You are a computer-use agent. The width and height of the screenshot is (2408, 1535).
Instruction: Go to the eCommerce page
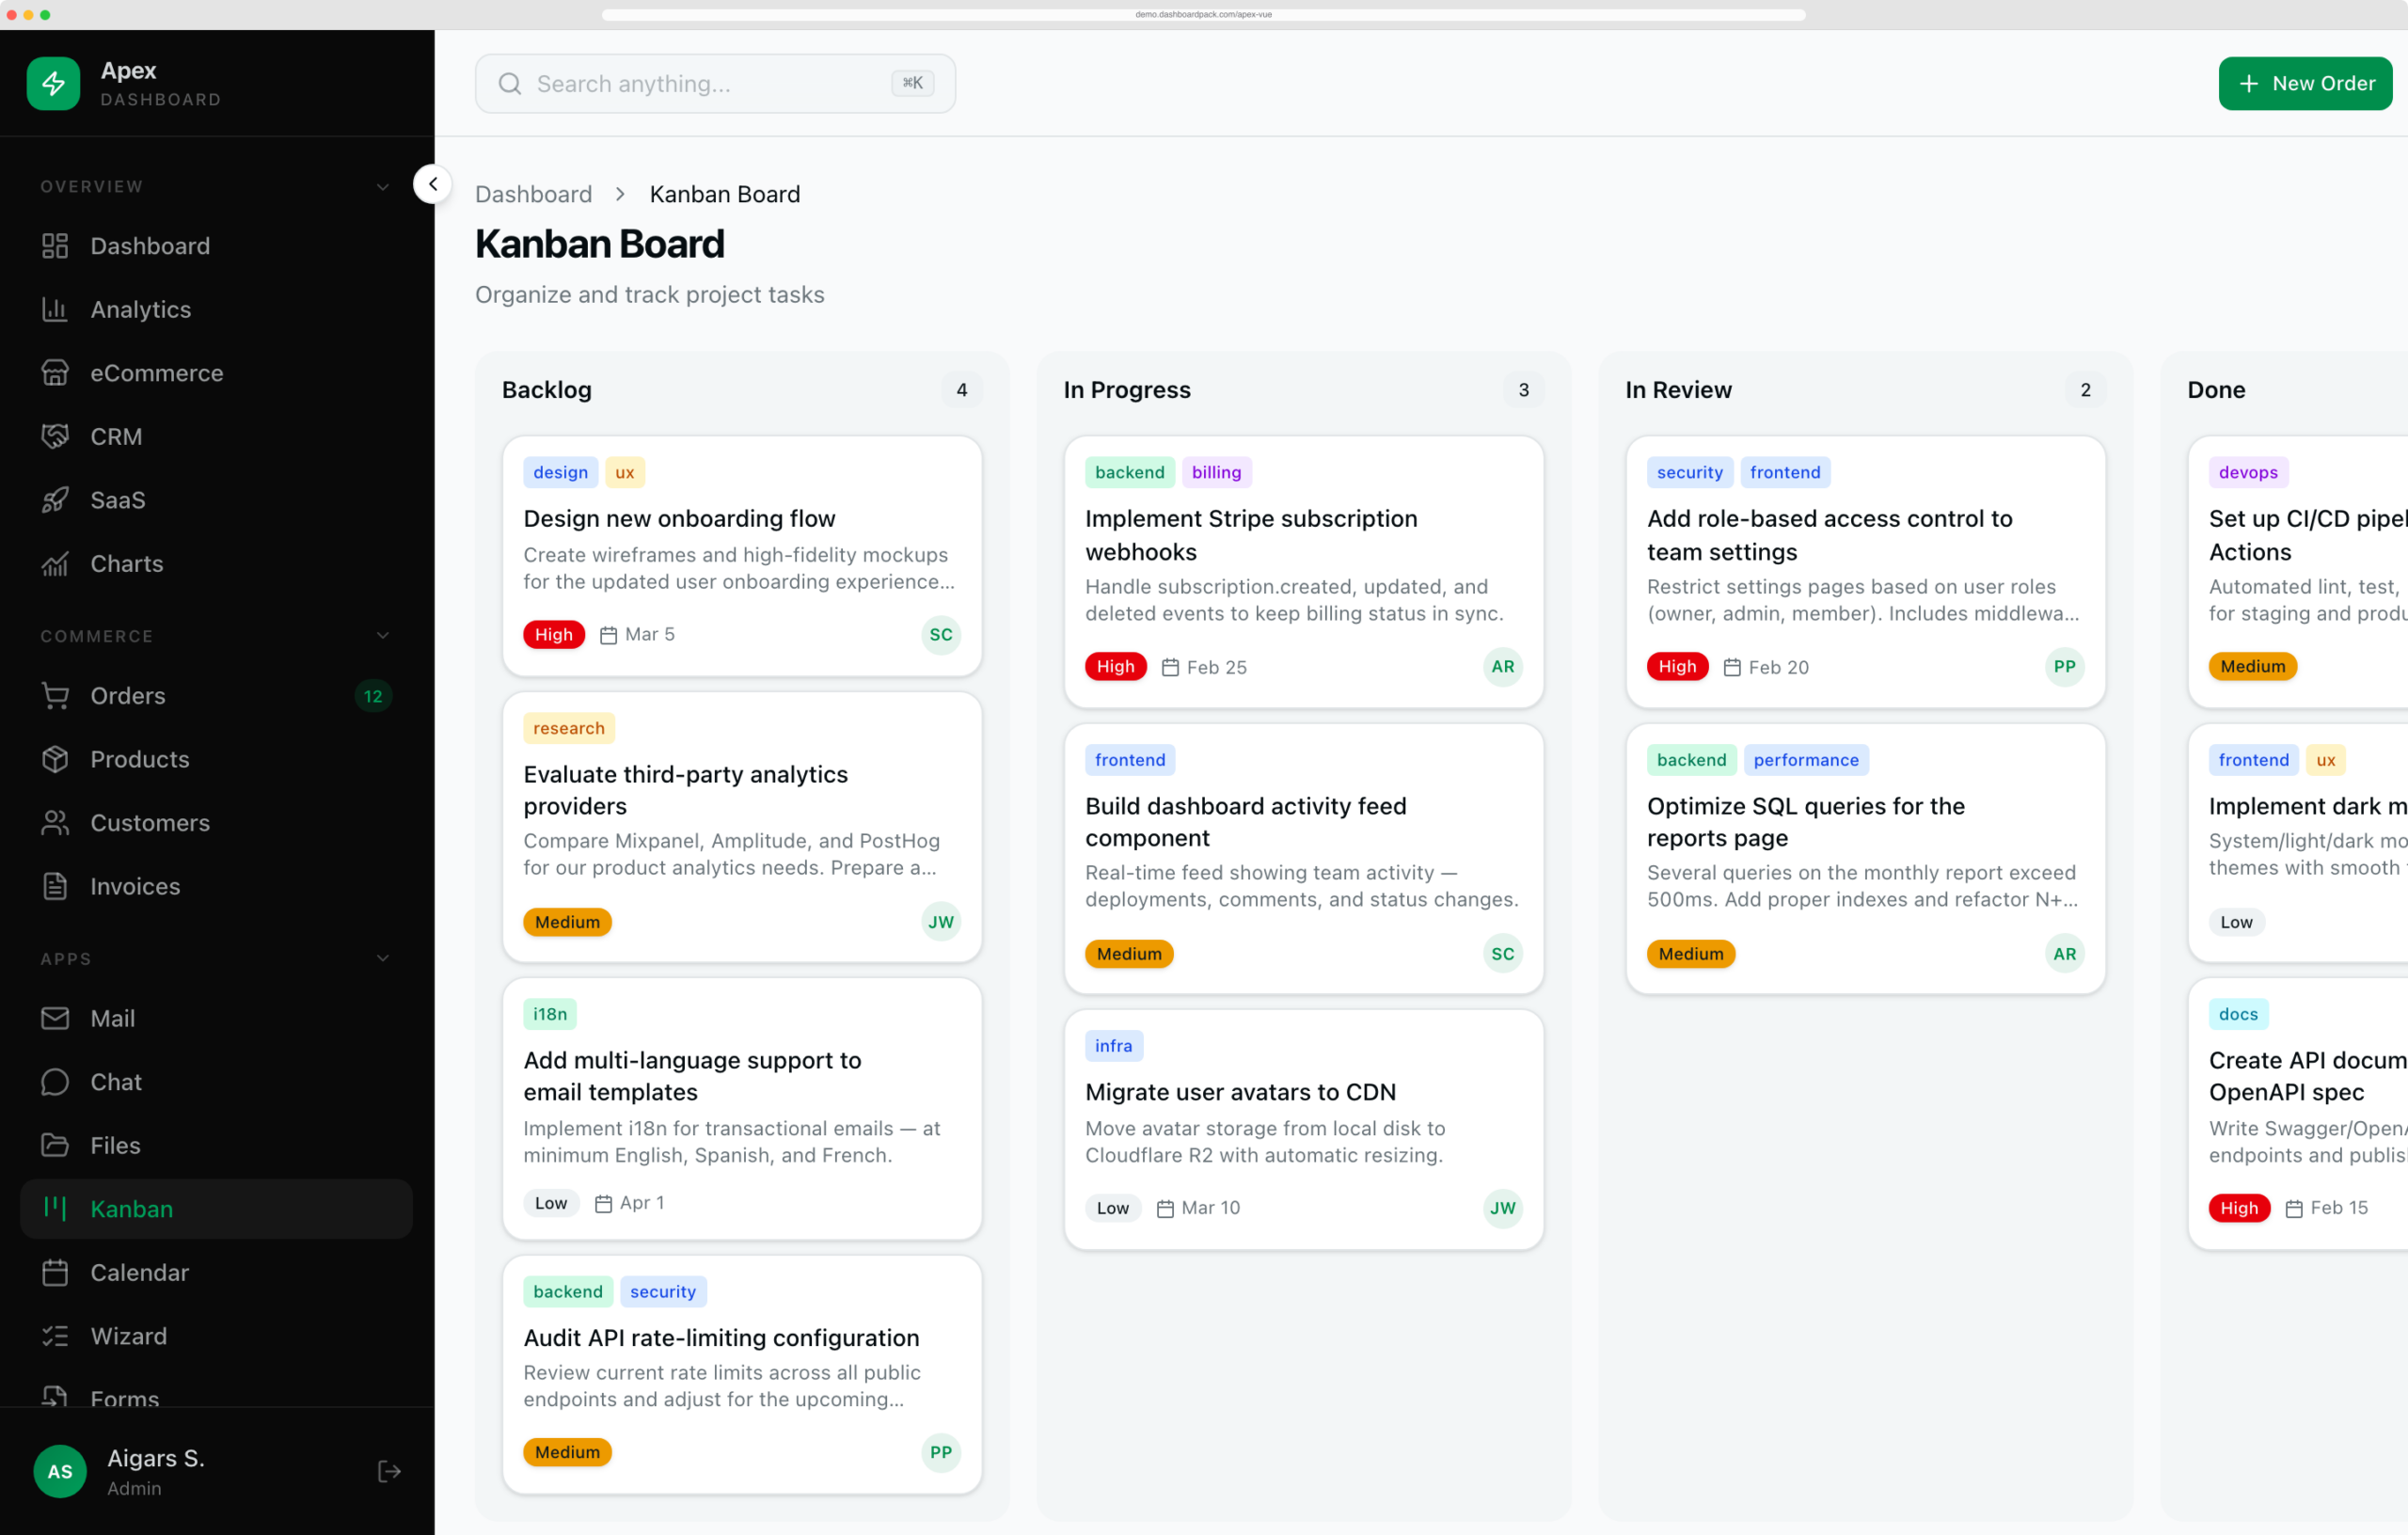click(216, 373)
